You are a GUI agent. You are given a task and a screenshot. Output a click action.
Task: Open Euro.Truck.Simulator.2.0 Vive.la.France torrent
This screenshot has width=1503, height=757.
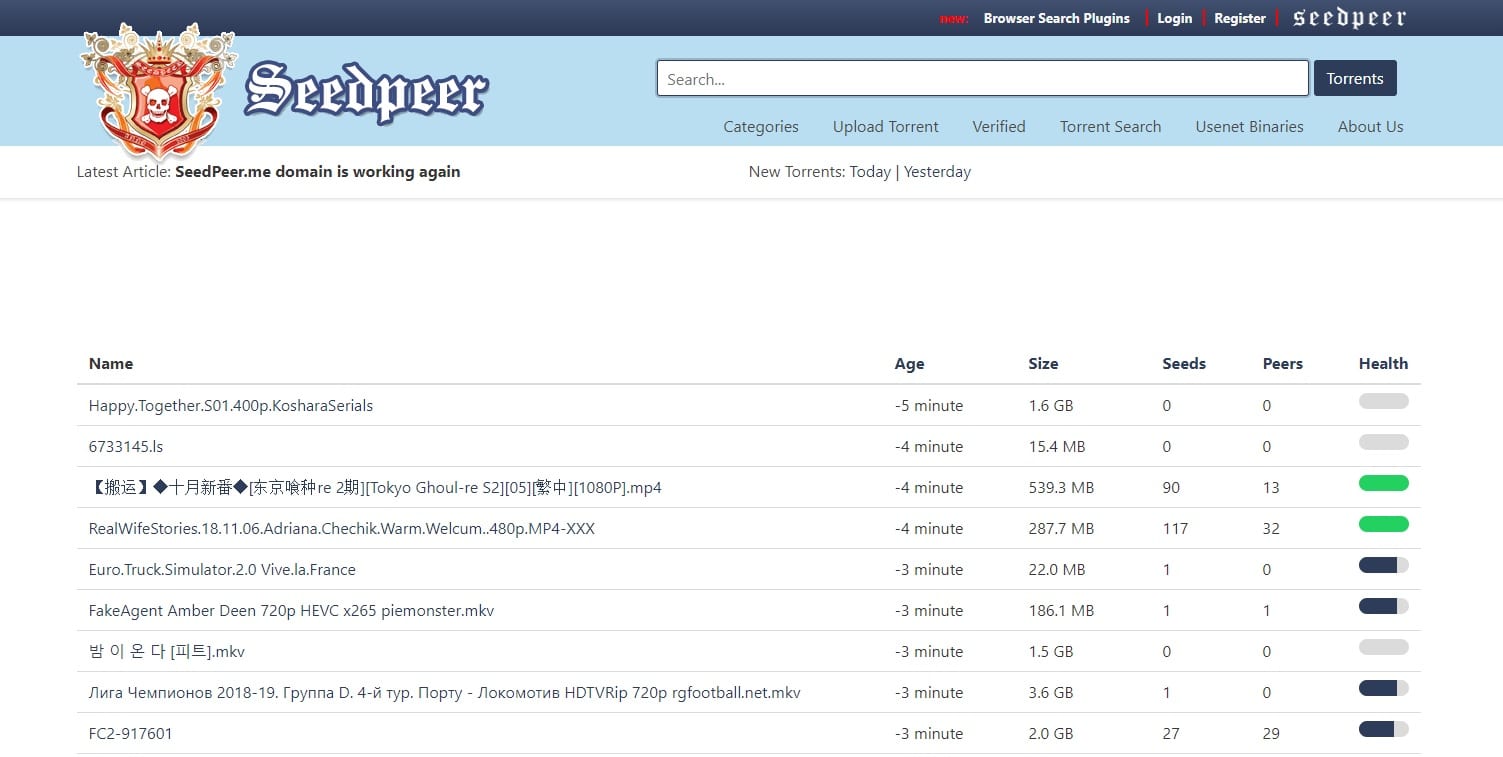tap(222, 570)
